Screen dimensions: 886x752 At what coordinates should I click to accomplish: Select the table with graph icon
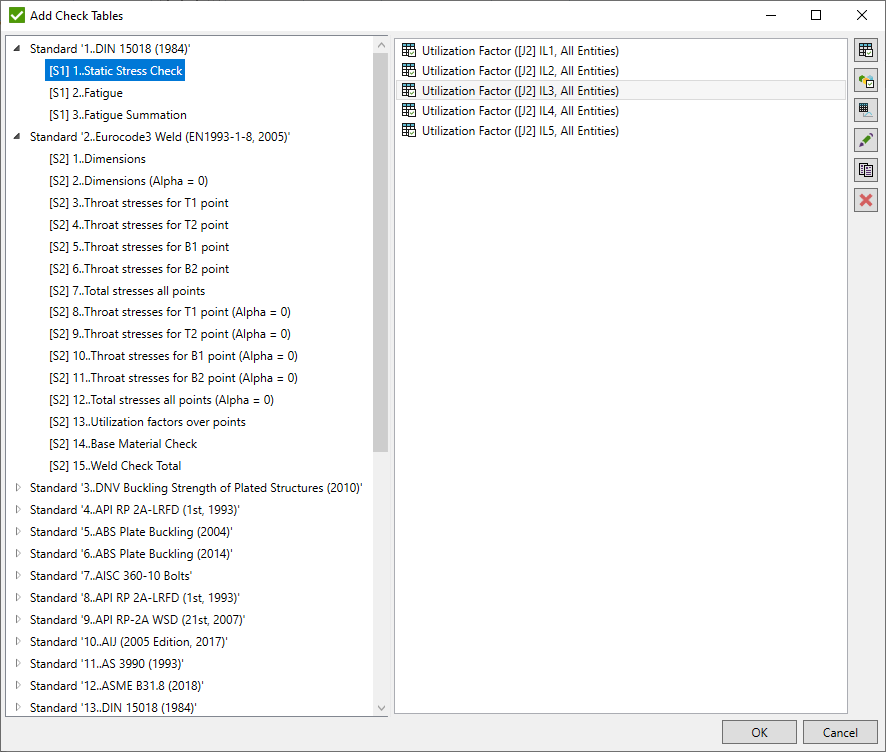click(865, 110)
